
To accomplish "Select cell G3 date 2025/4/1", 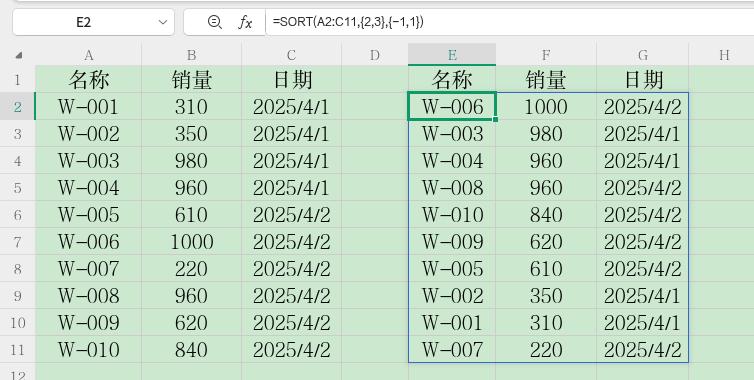I will [642, 133].
